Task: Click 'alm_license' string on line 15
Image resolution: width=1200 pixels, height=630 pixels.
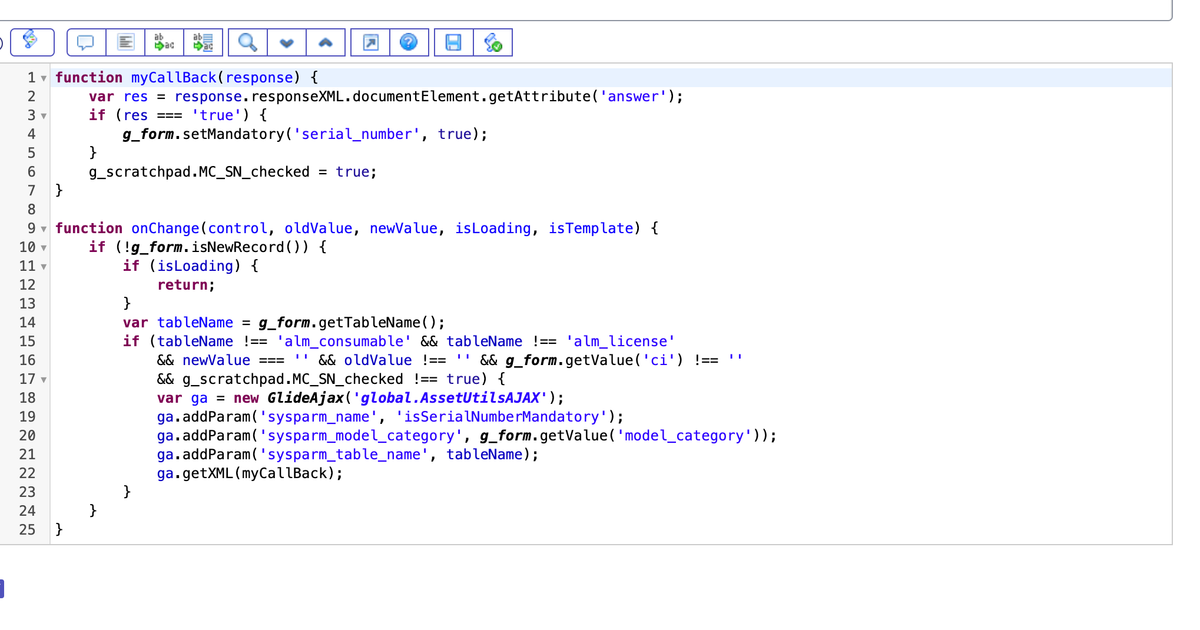Action: point(620,341)
